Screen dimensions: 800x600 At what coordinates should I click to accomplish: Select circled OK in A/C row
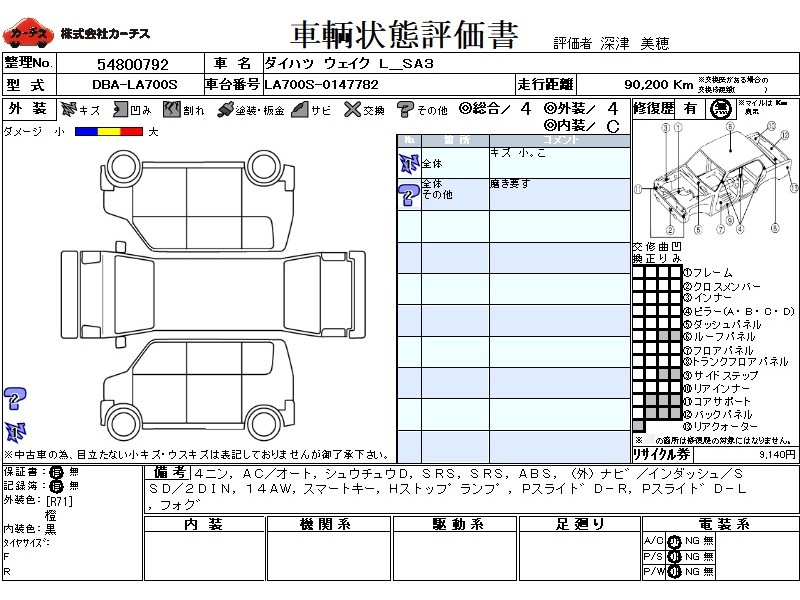pyautogui.click(x=674, y=541)
